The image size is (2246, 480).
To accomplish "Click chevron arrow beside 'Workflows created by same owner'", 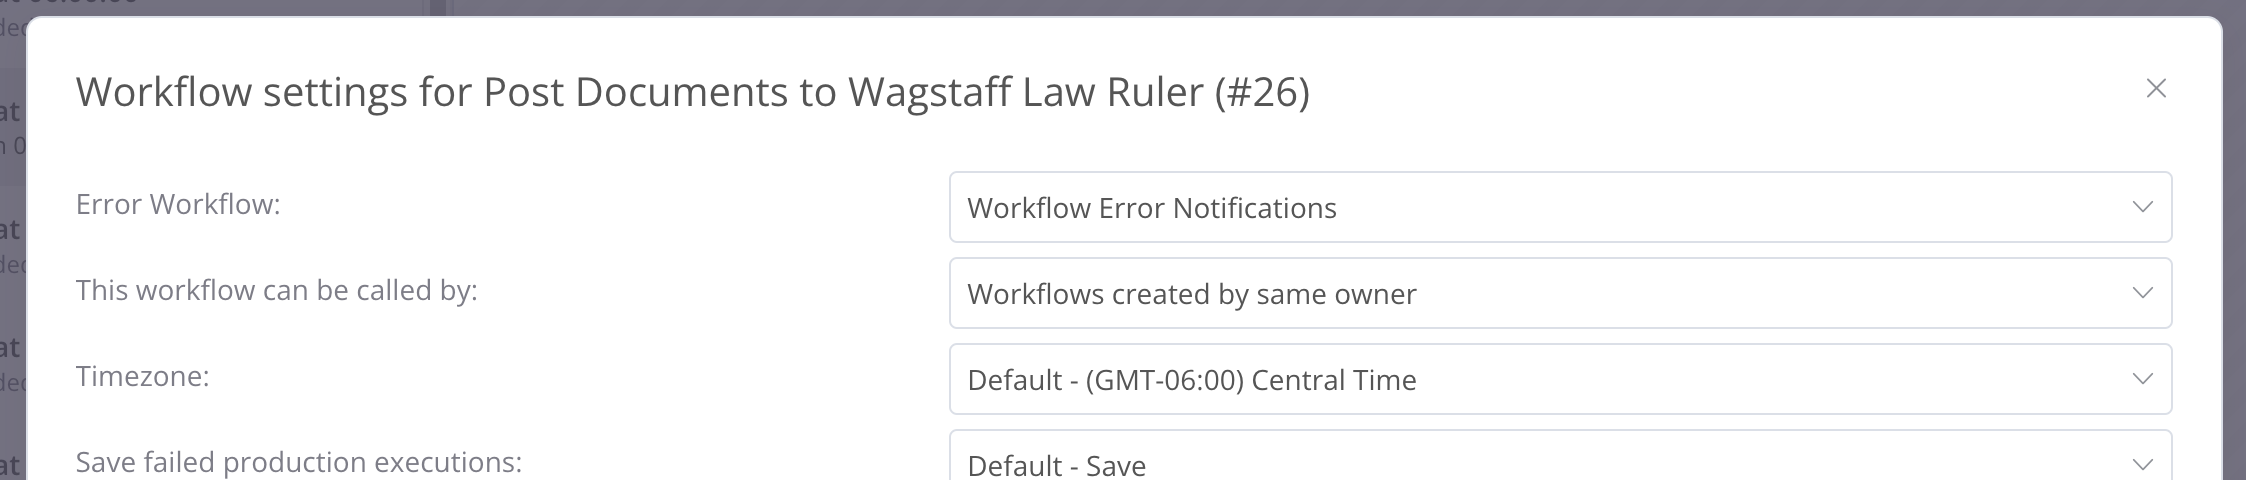I will pos(2142,293).
